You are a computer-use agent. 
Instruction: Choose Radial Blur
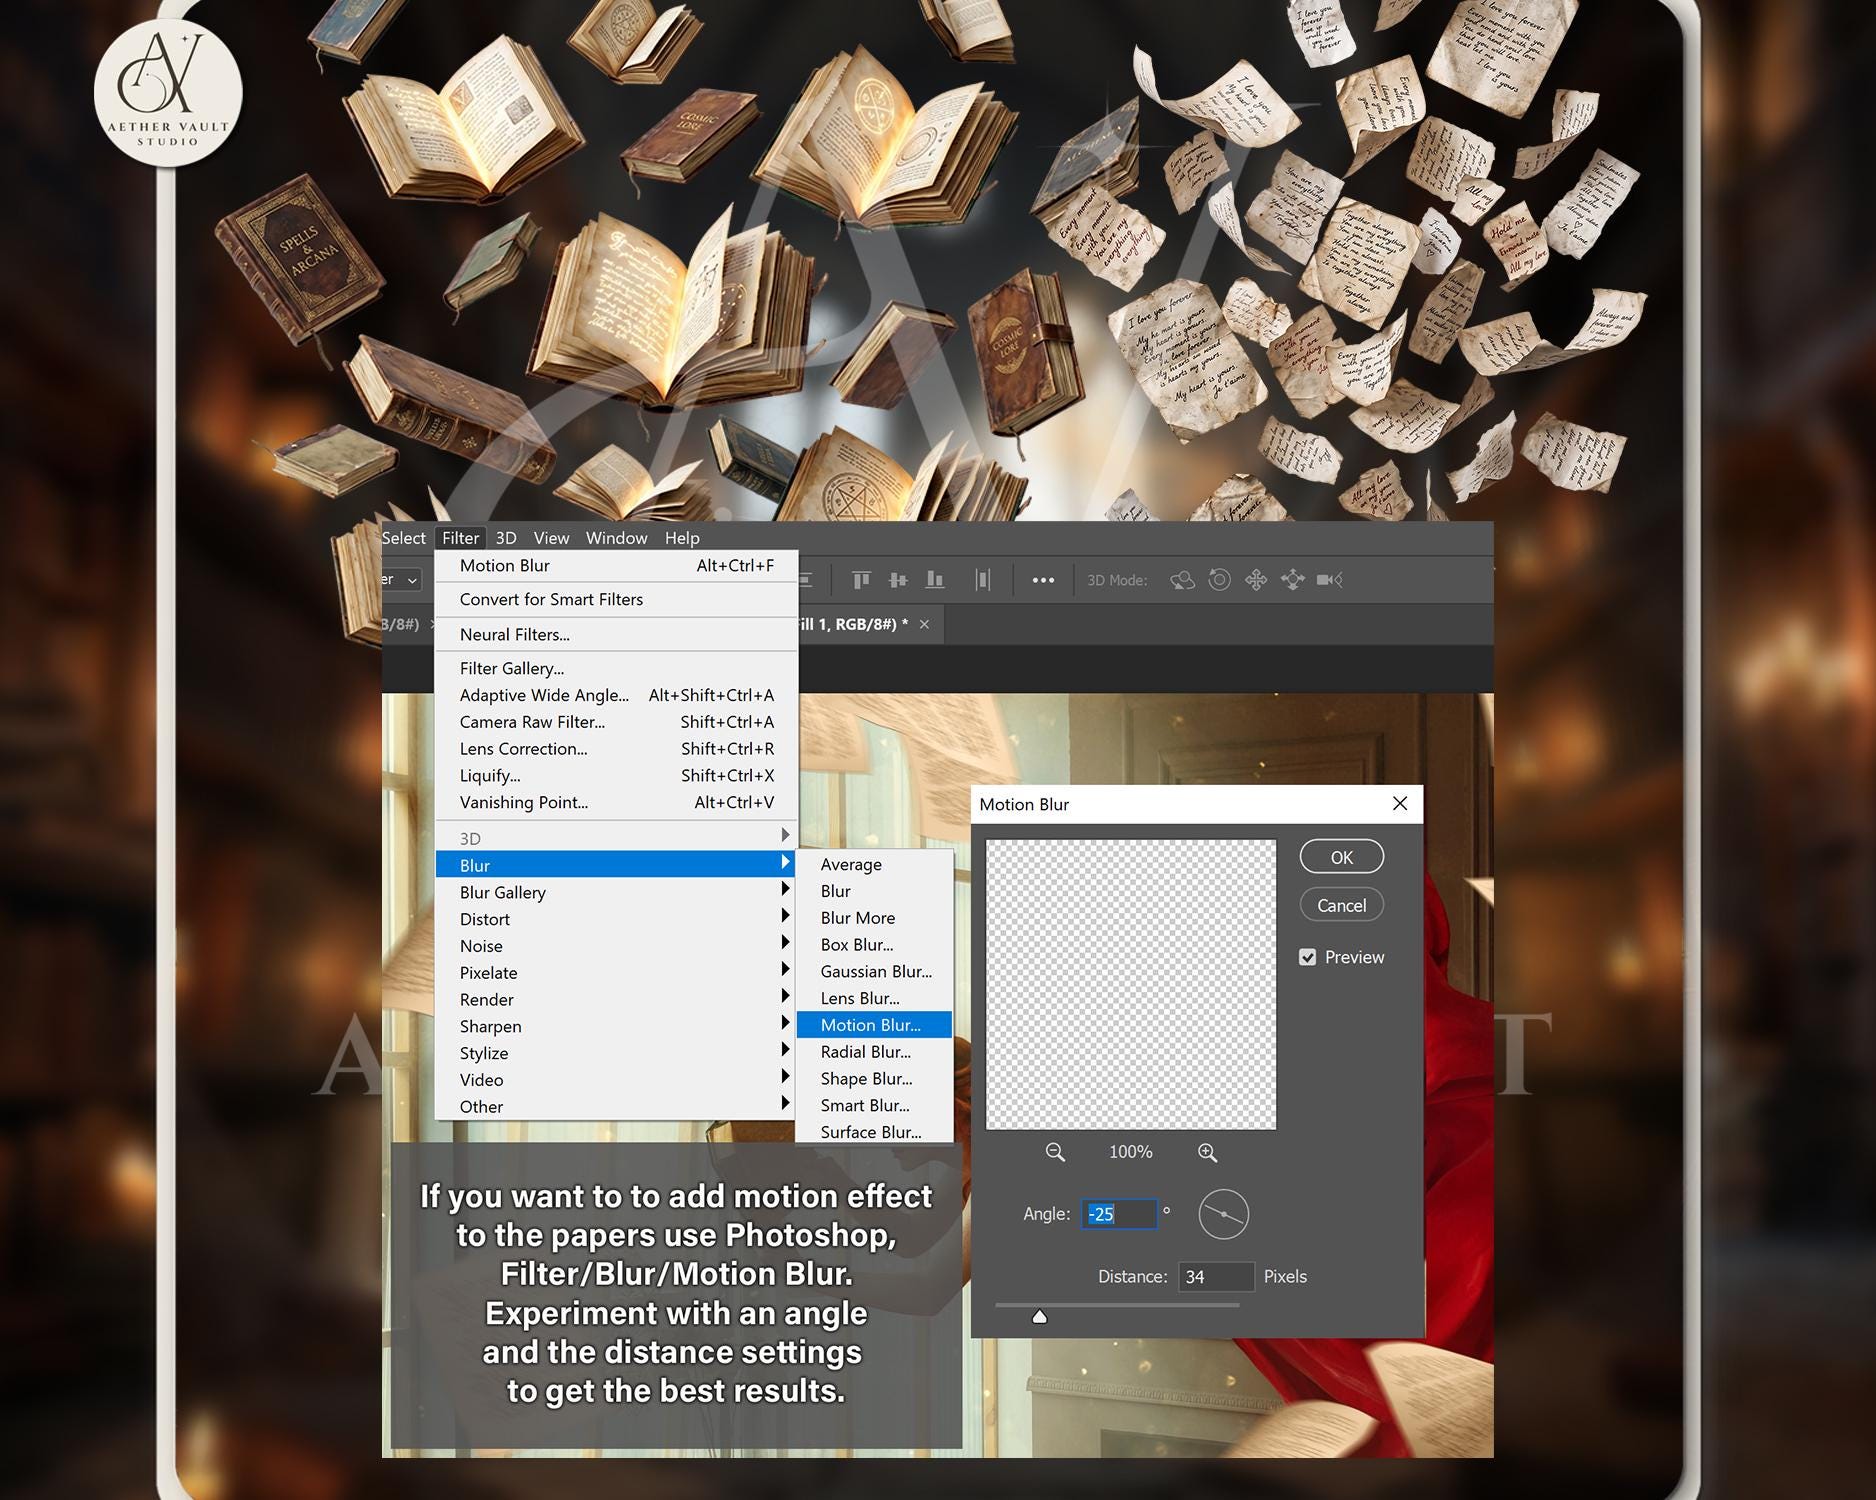click(874, 1052)
